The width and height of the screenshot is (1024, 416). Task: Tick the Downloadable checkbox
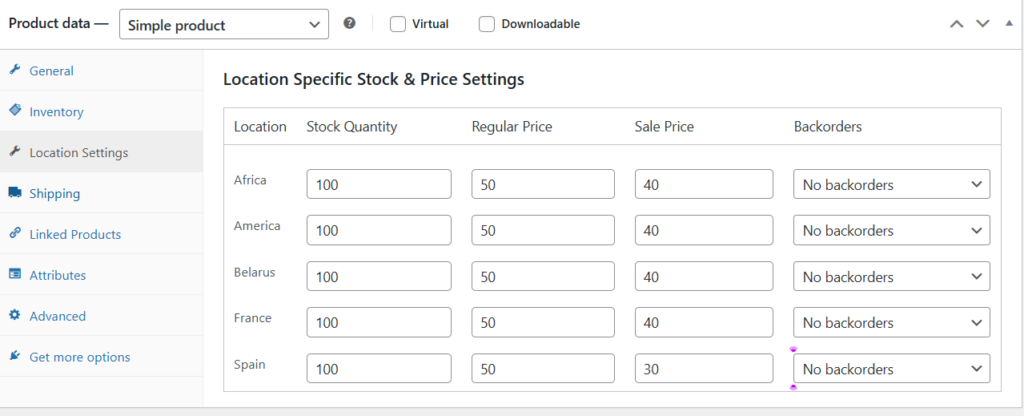(487, 24)
